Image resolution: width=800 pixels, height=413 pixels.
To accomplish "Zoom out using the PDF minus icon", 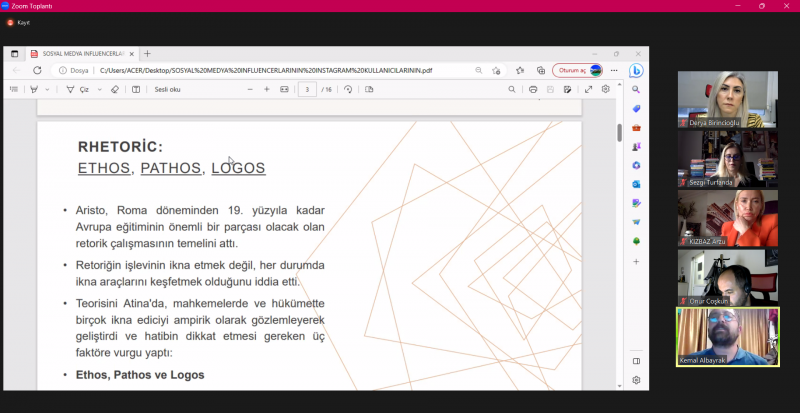I will click(249, 89).
